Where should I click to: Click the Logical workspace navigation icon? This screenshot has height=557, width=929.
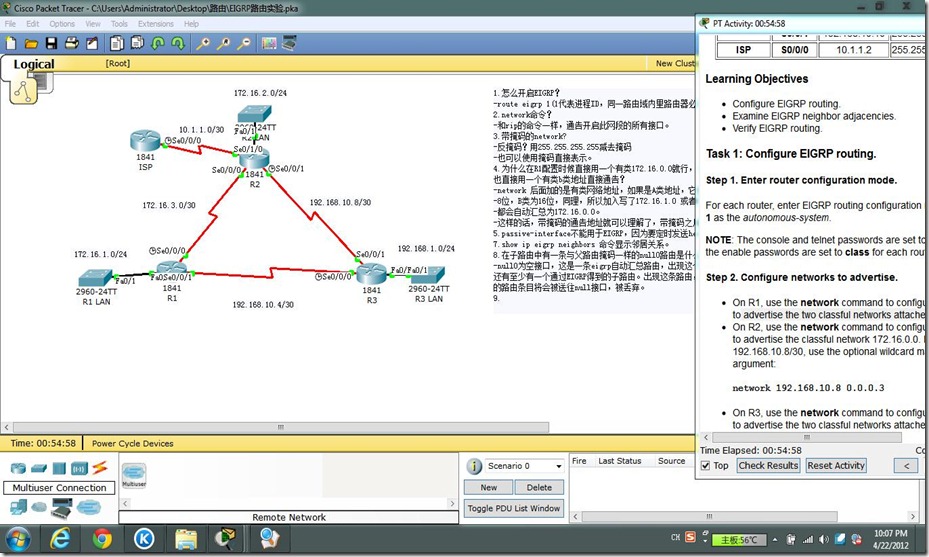24,91
